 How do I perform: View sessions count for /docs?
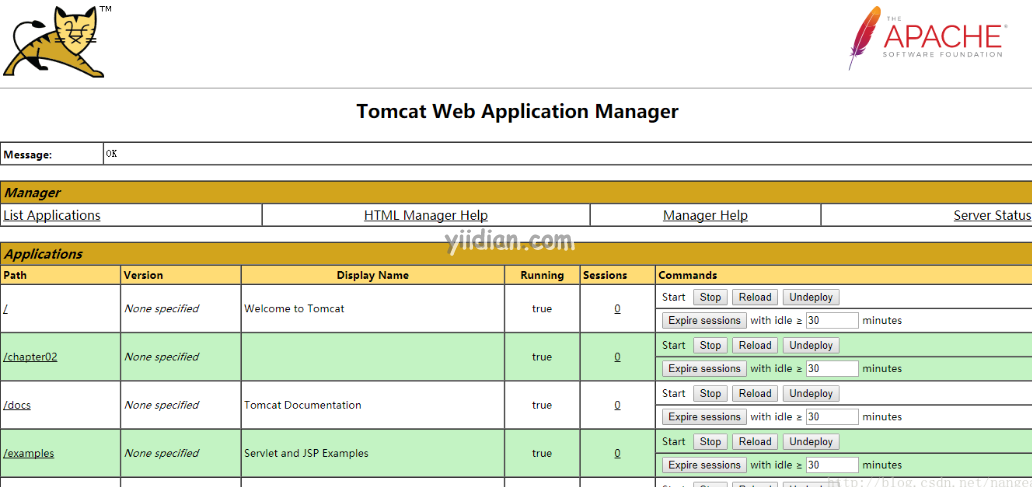(x=617, y=405)
